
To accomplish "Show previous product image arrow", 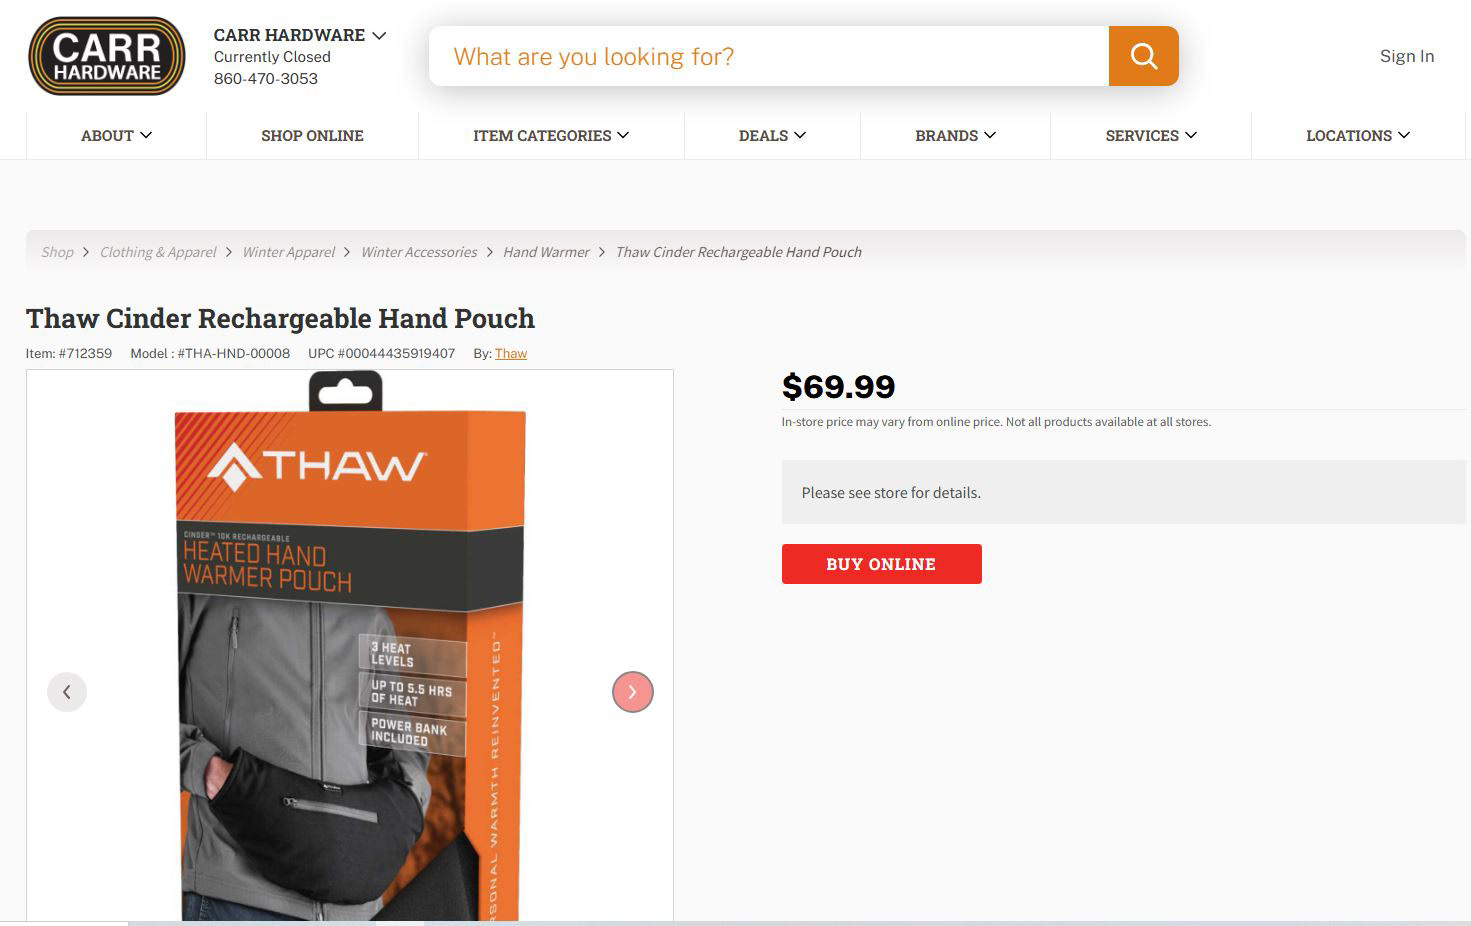I will coord(67,692).
